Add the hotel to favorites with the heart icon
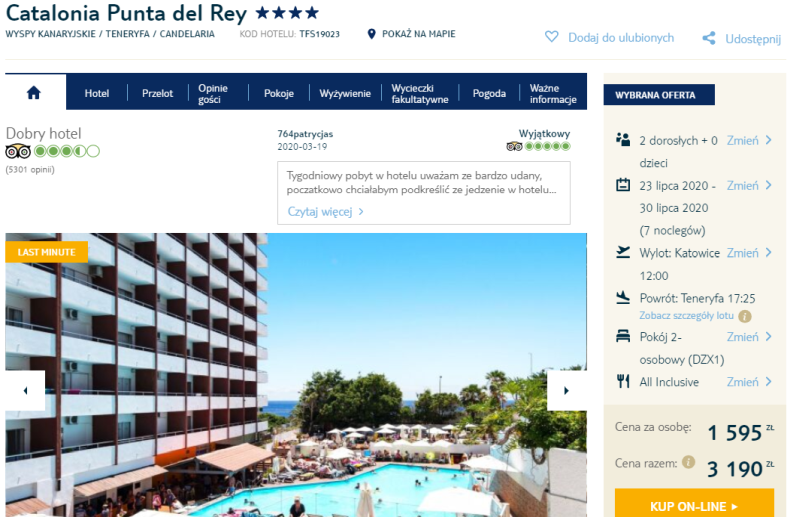This screenshot has height=517, width=790. [552, 37]
